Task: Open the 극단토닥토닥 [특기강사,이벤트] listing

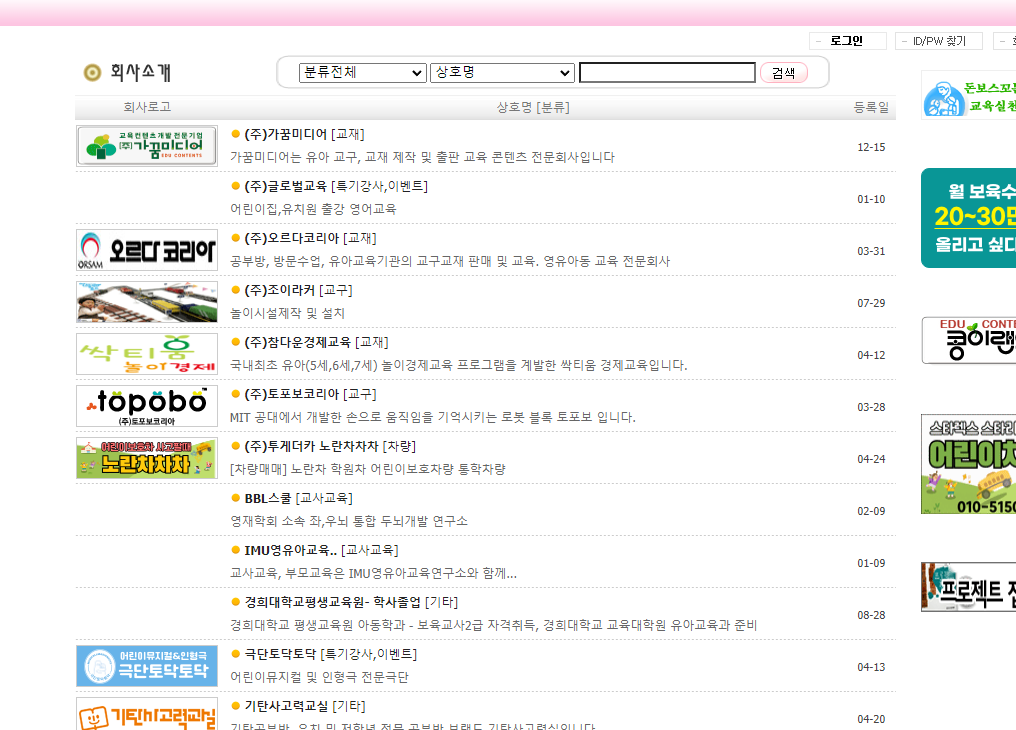Action: [x=330, y=654]
